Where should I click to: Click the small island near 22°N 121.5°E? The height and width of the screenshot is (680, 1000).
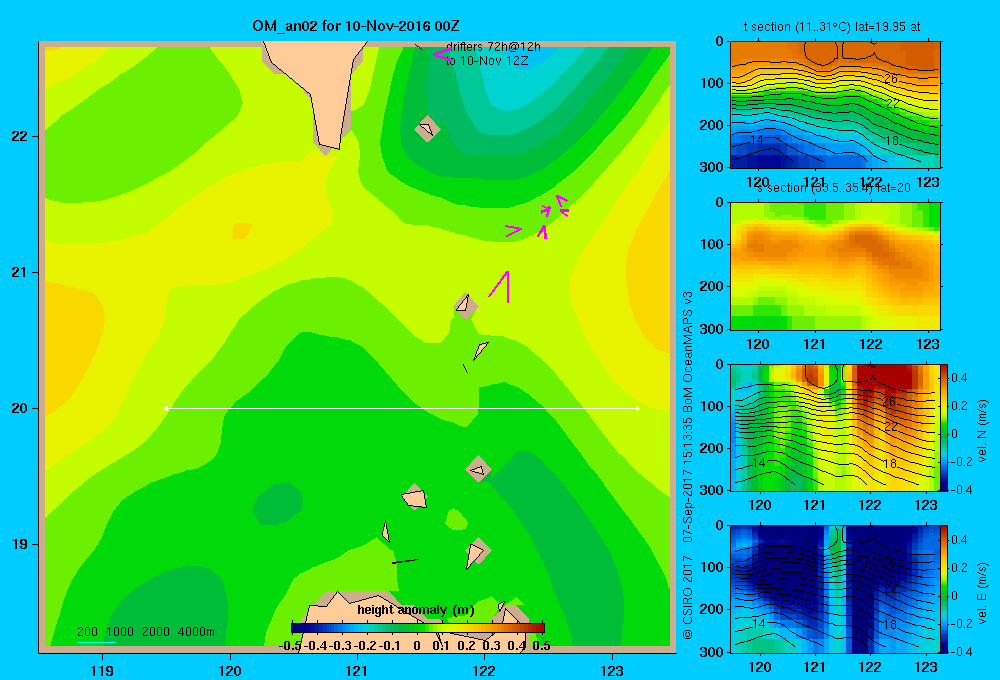(427, 129)
